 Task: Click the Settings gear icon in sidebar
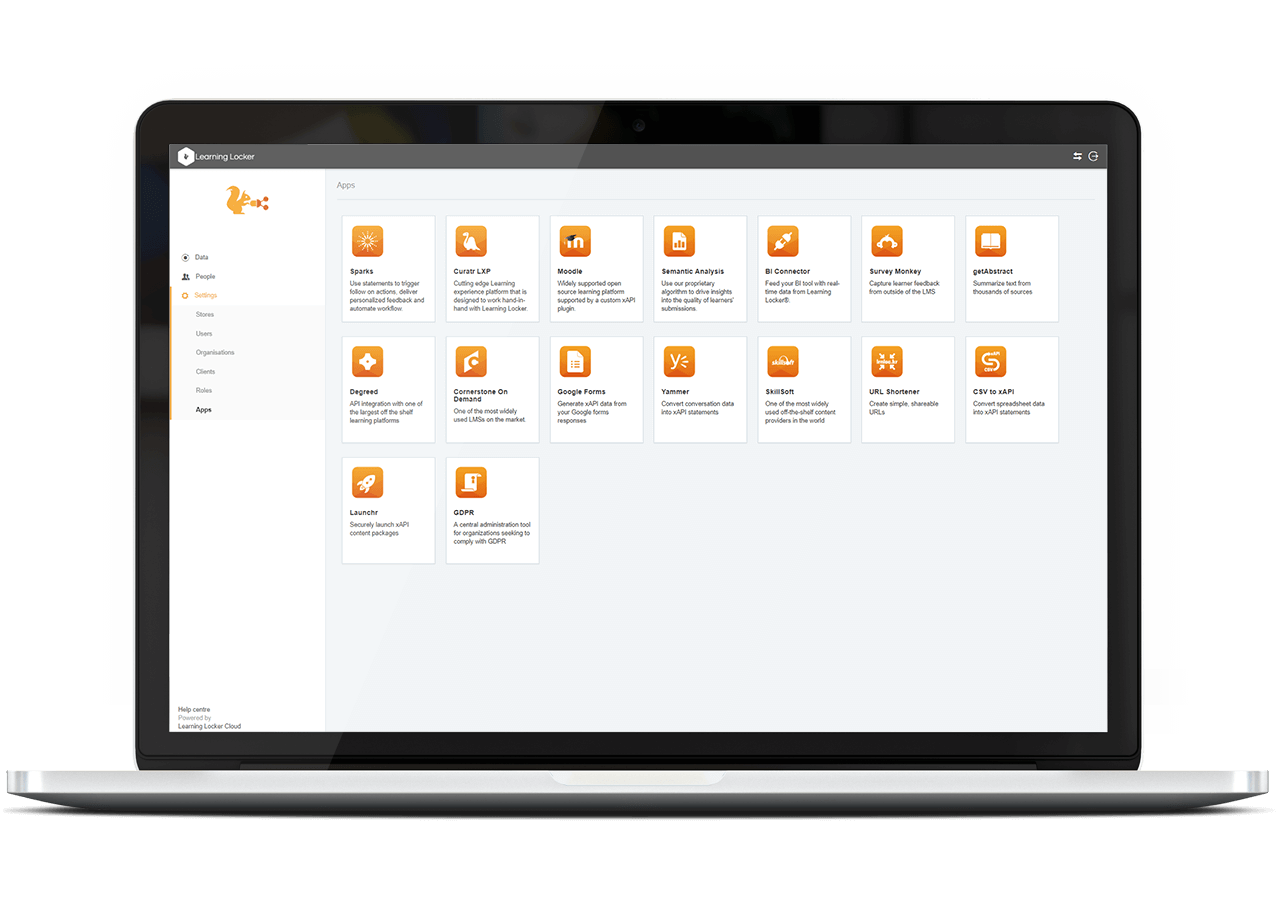[185, 295]
